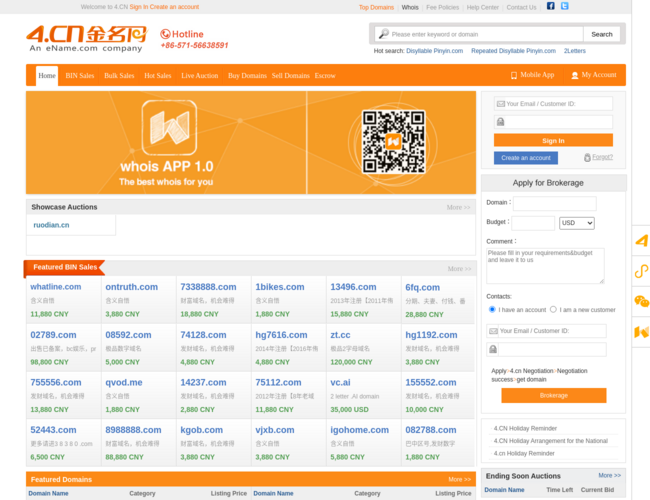
Task: Click the 4.CN logo in header
Action: [86, 39]
